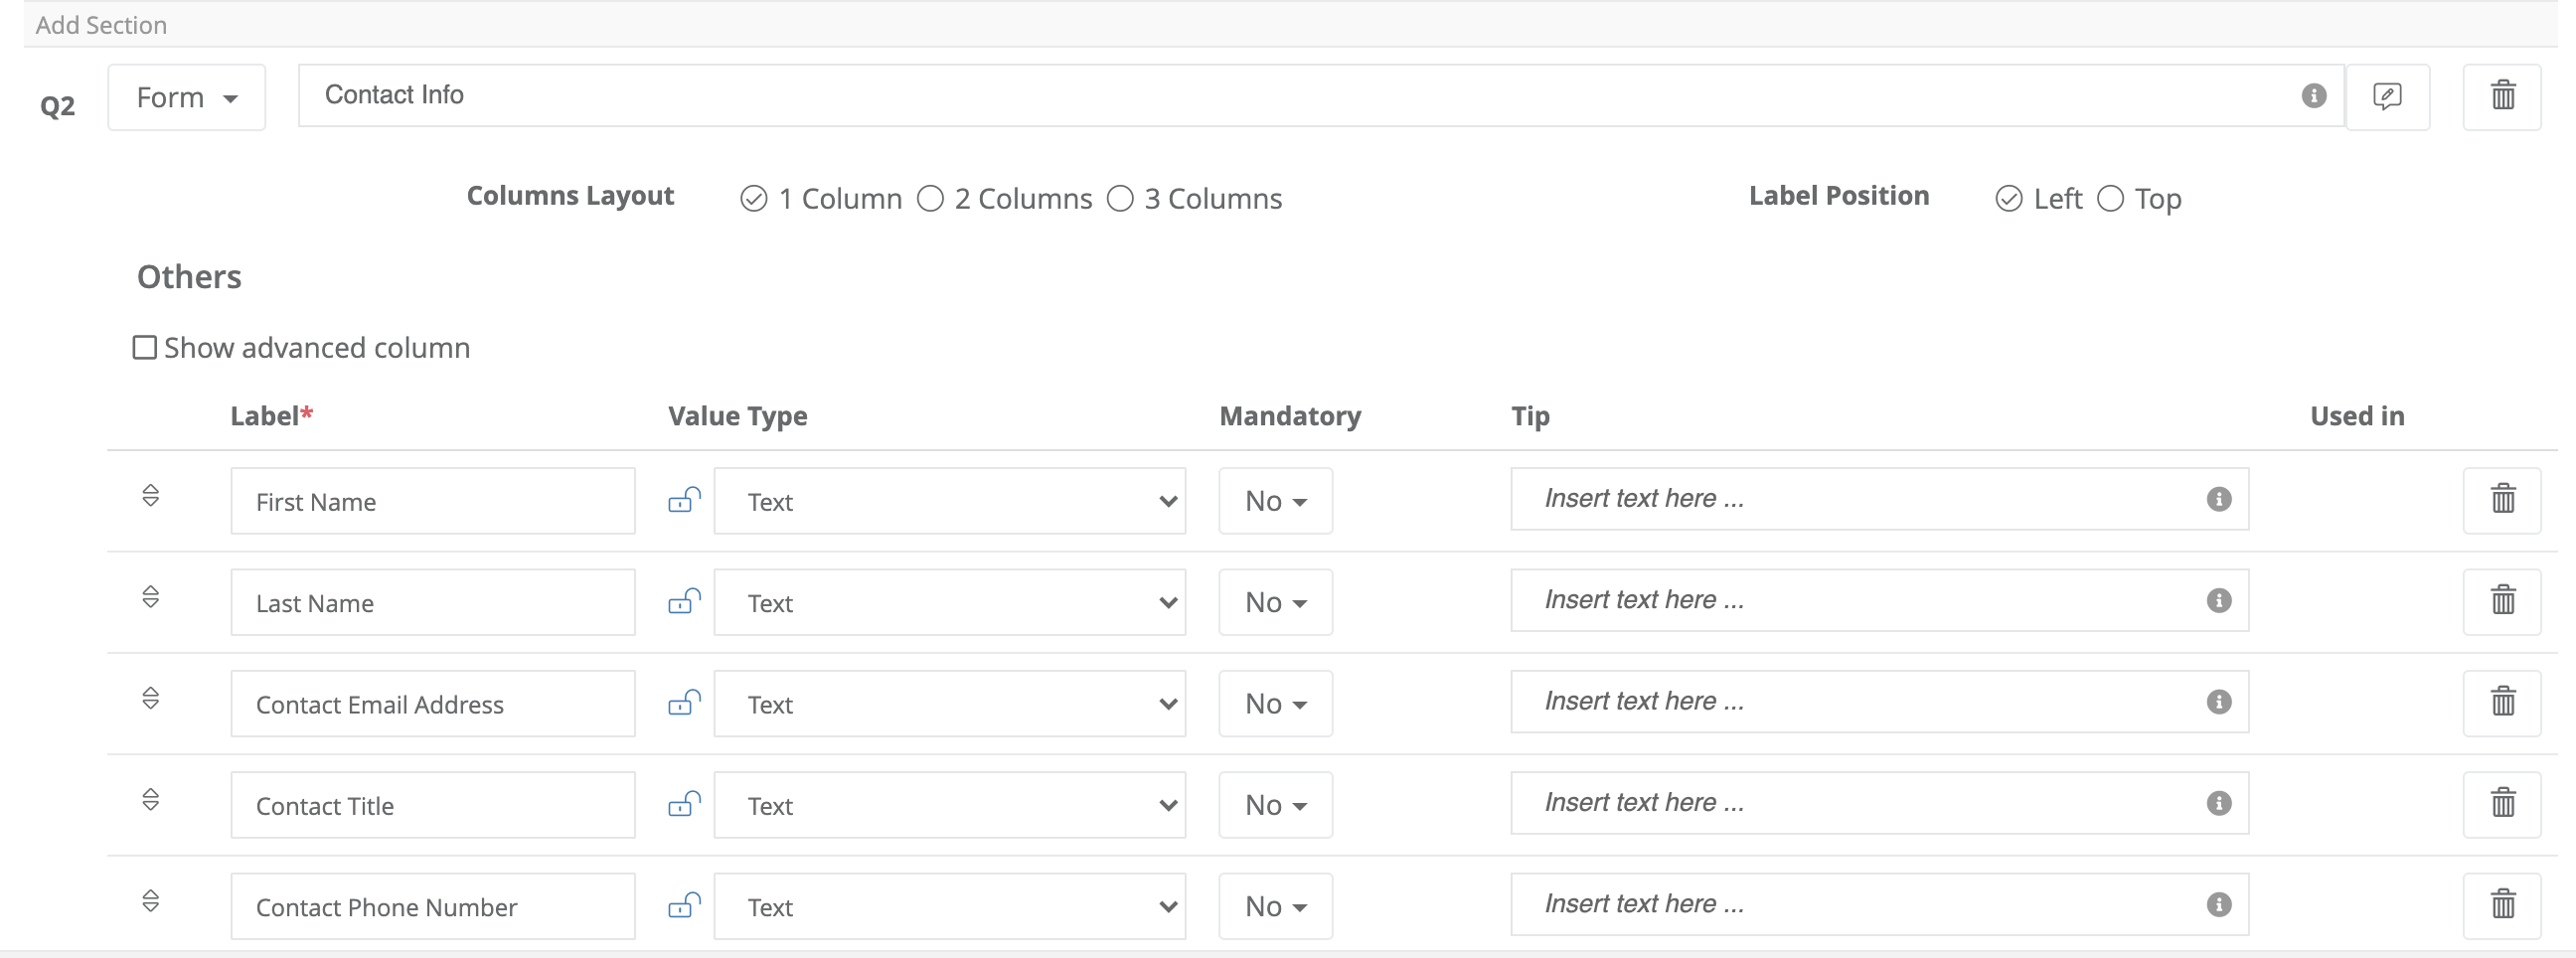Click the unlock icon beside Contact Title
Viewport: 2576px width, 958px height.
683,805
